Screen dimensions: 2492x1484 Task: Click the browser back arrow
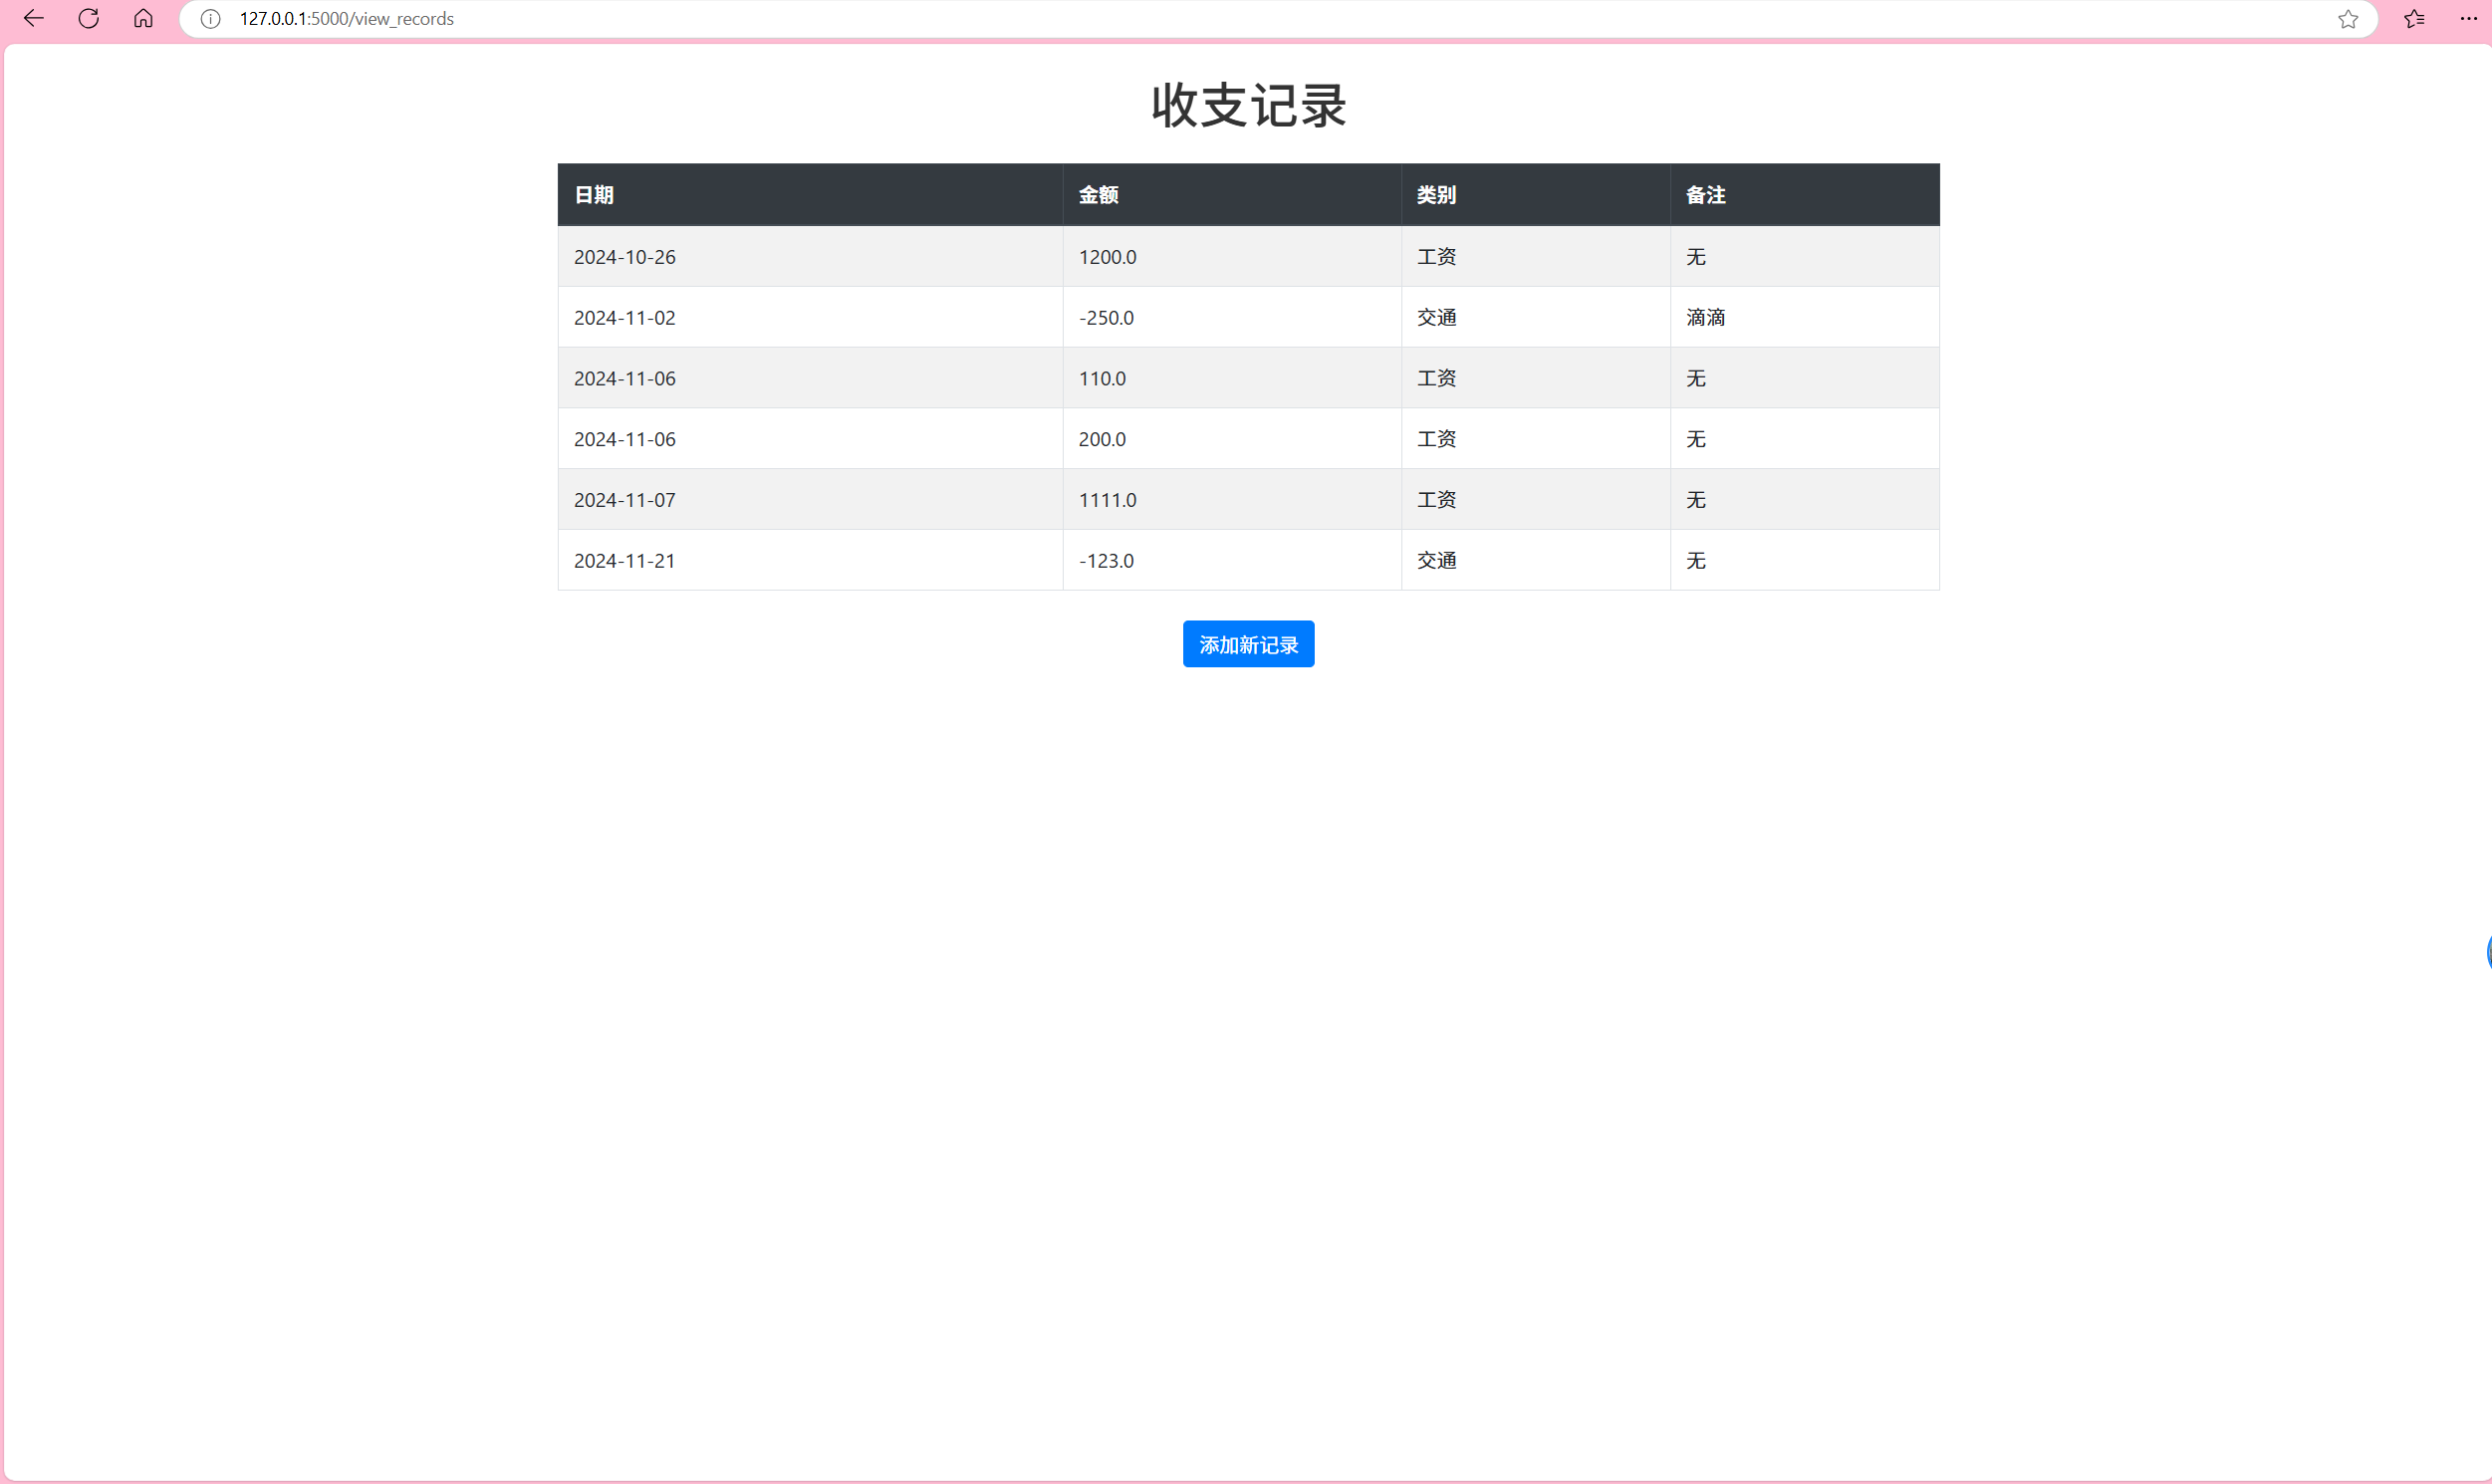click(34, 19)
